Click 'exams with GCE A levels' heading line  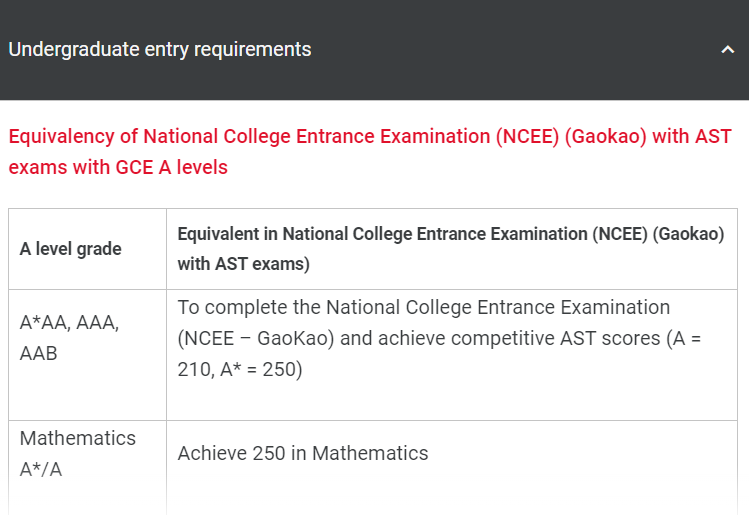pyautogui.click(x=118, y=167)
